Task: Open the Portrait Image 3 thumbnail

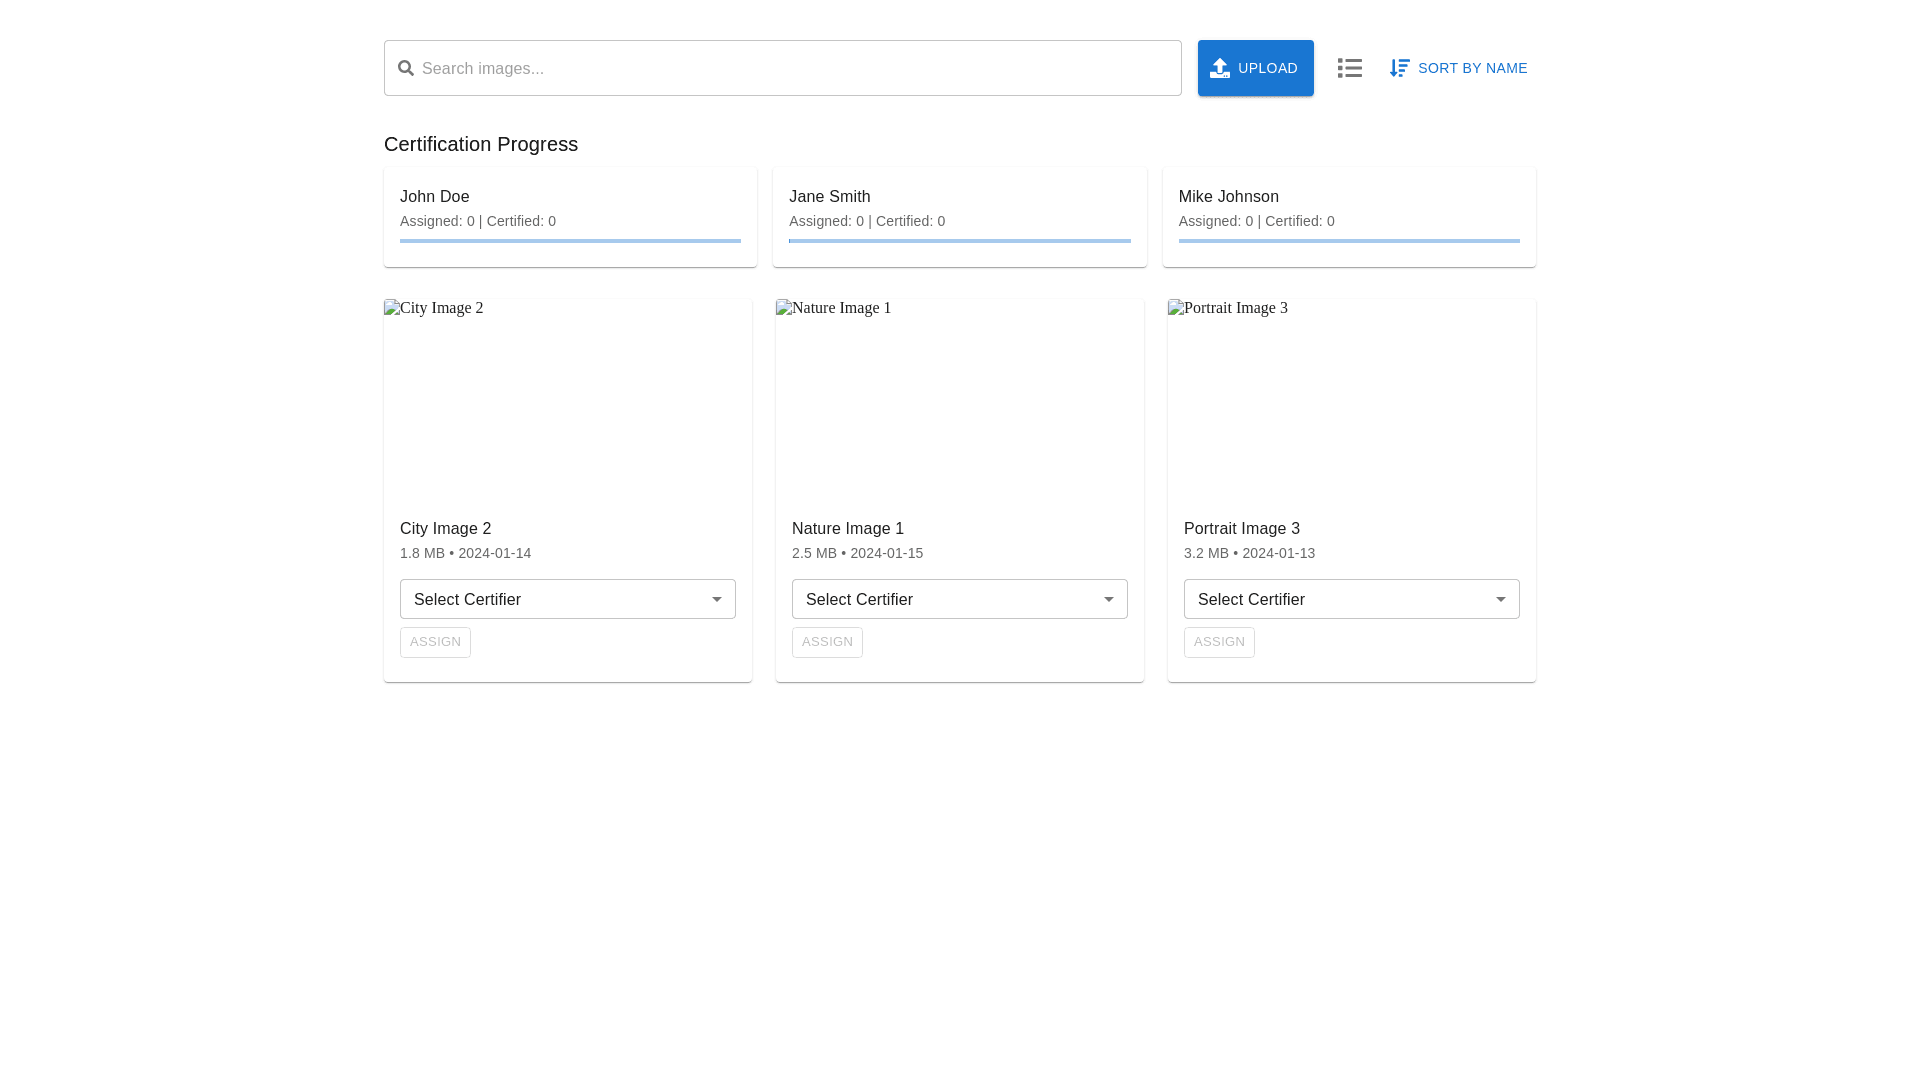Action: pyautogui.click(x=1351, y=400)
